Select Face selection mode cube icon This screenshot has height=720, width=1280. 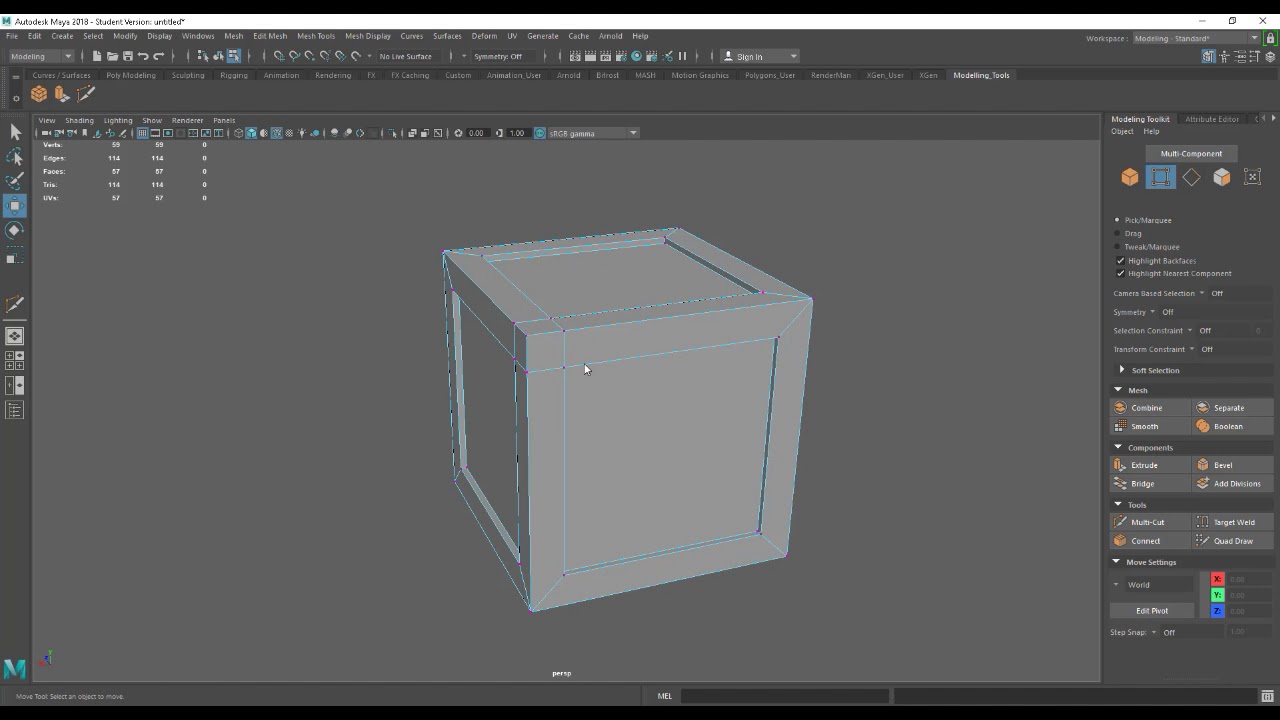click(1222, 177)
